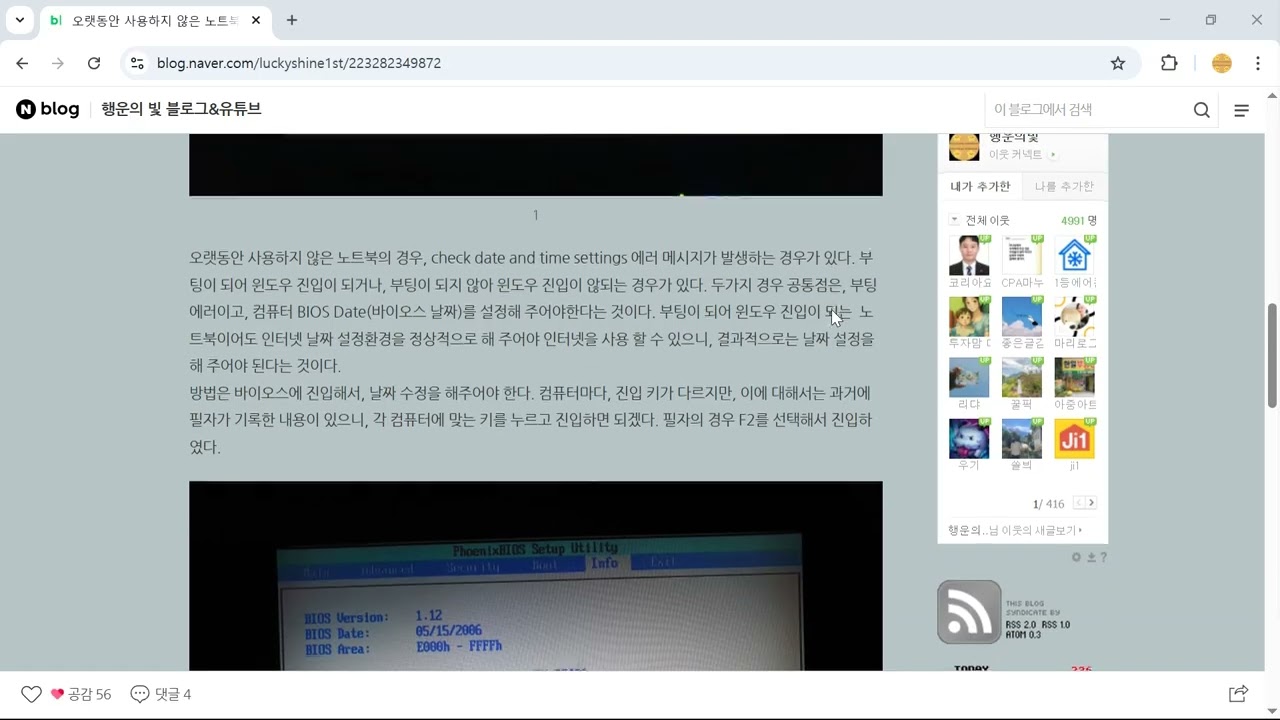Click the blog search magnifier icon
Image resolution: width=1280 pixels, height=720 pixels.
pos(1202,110)
